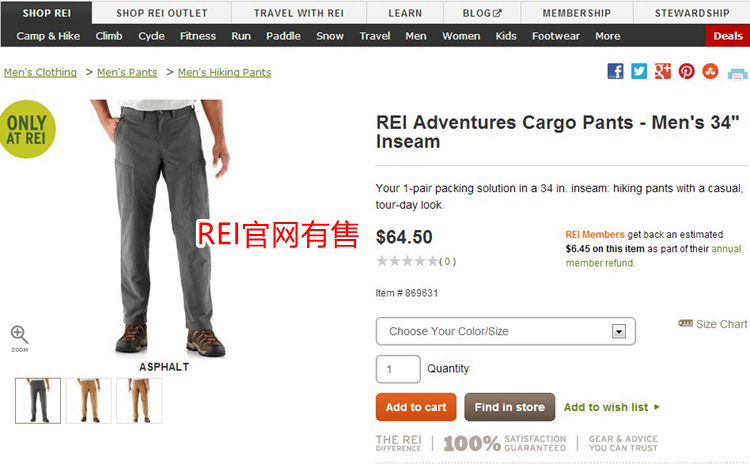Screen dimensions: 750x464
Task: Open the Size Chart
Action: coord(713,324)
